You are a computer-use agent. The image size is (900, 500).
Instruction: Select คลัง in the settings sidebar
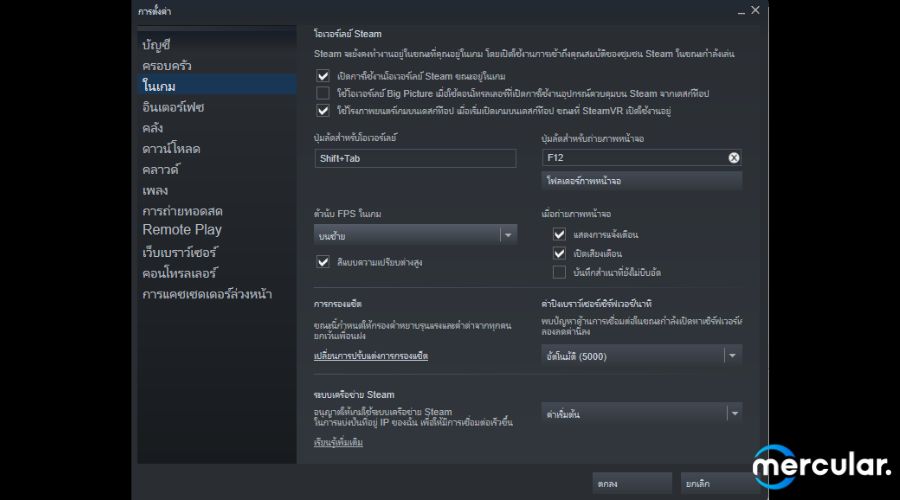[x=153, y=128]
